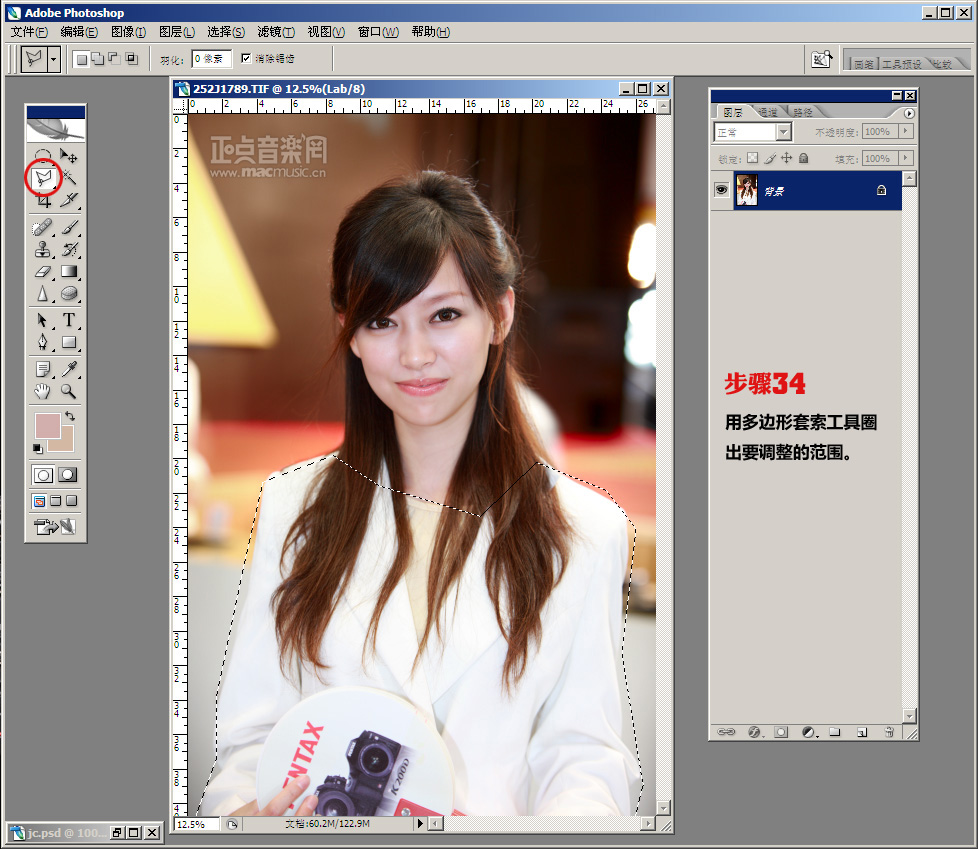Select the Horizontal Type tool
The width and height of the screenshot is (978, 849).
tap(69, 321)
